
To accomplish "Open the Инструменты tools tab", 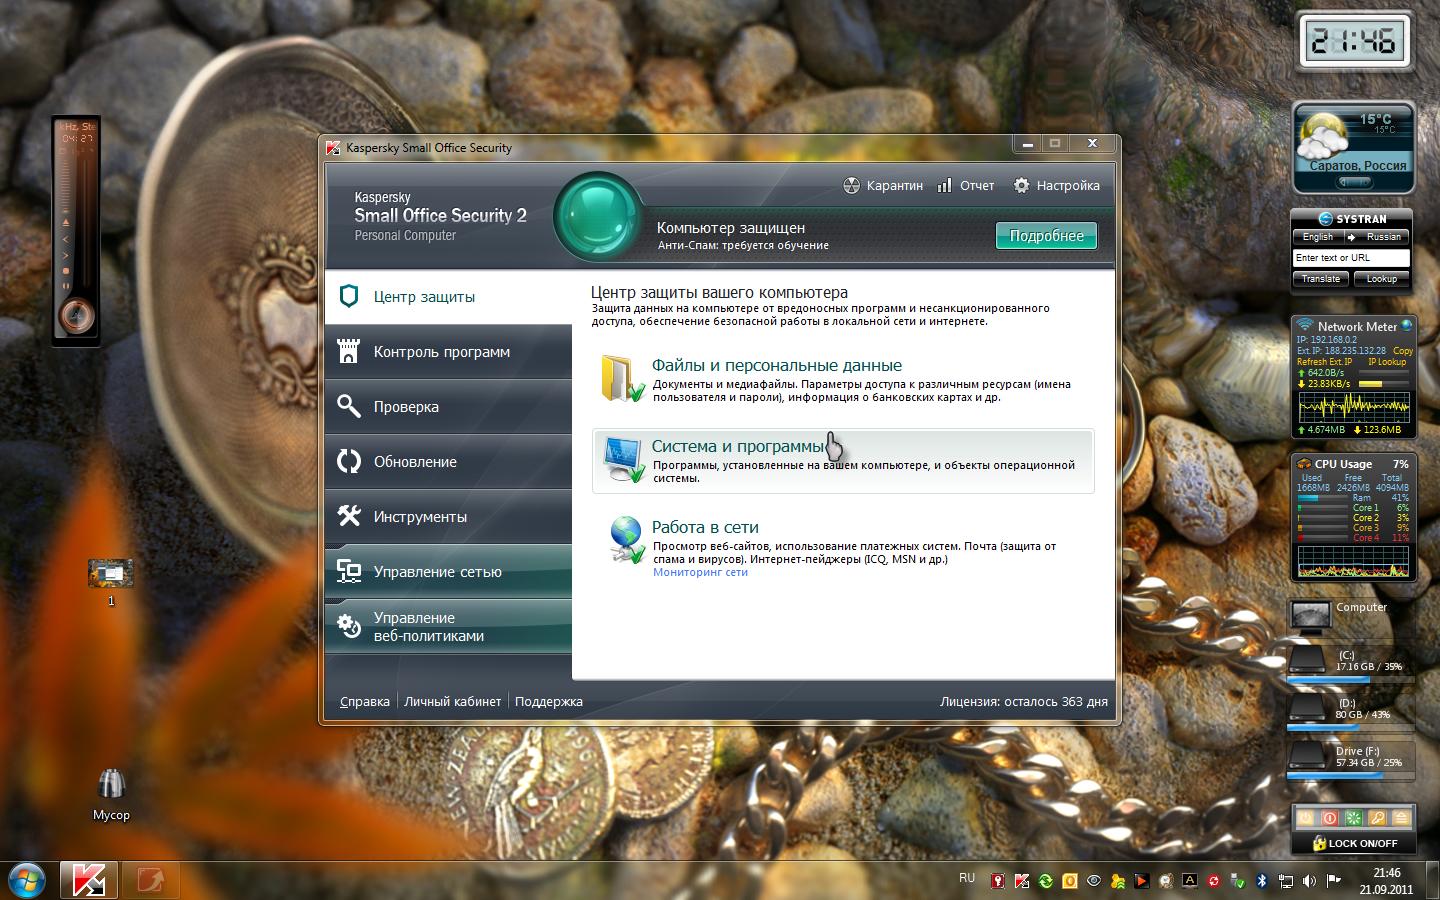I will tap(448, 517).
